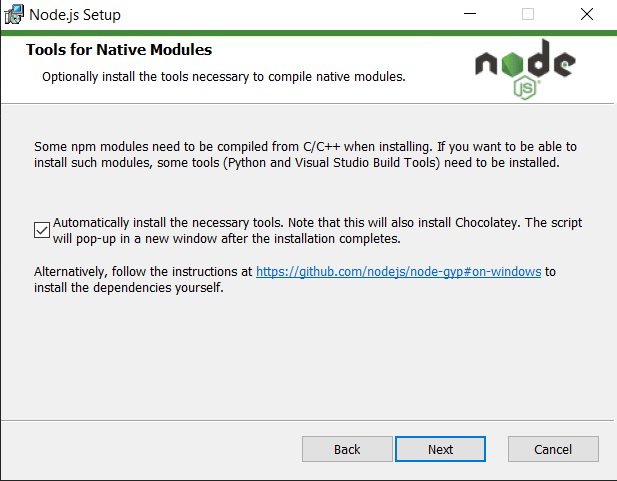Click the Node.js Setup installer icon

(14, 15)
